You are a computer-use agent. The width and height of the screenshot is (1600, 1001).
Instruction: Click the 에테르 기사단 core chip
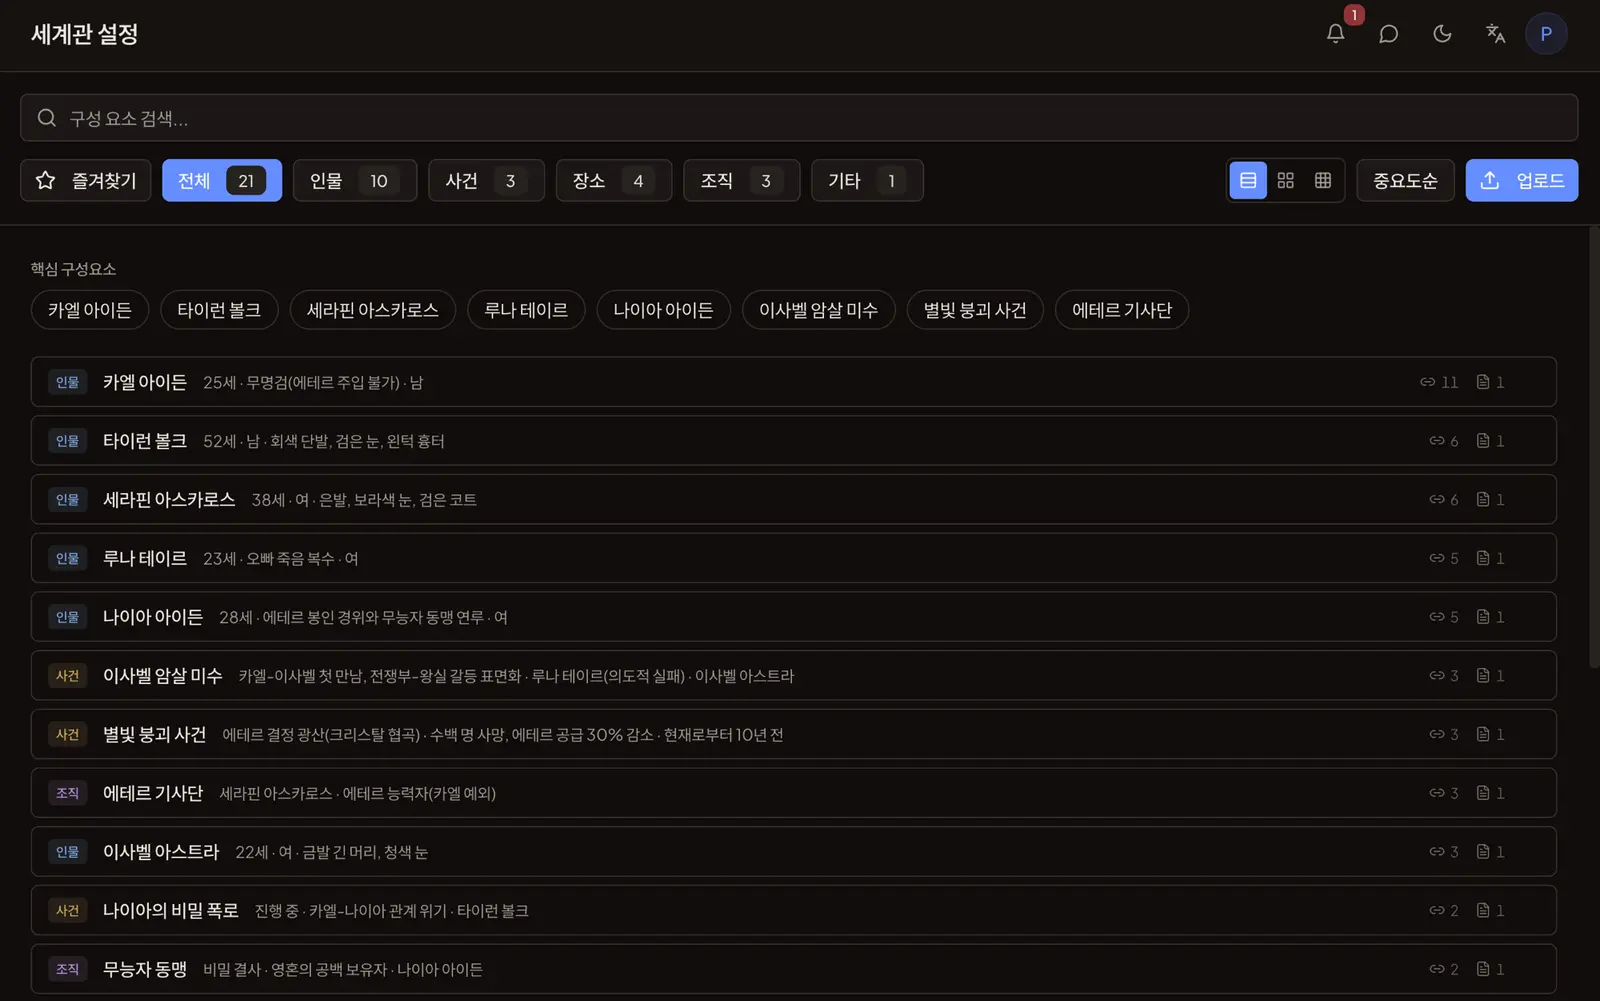(x=1122, y=310)
